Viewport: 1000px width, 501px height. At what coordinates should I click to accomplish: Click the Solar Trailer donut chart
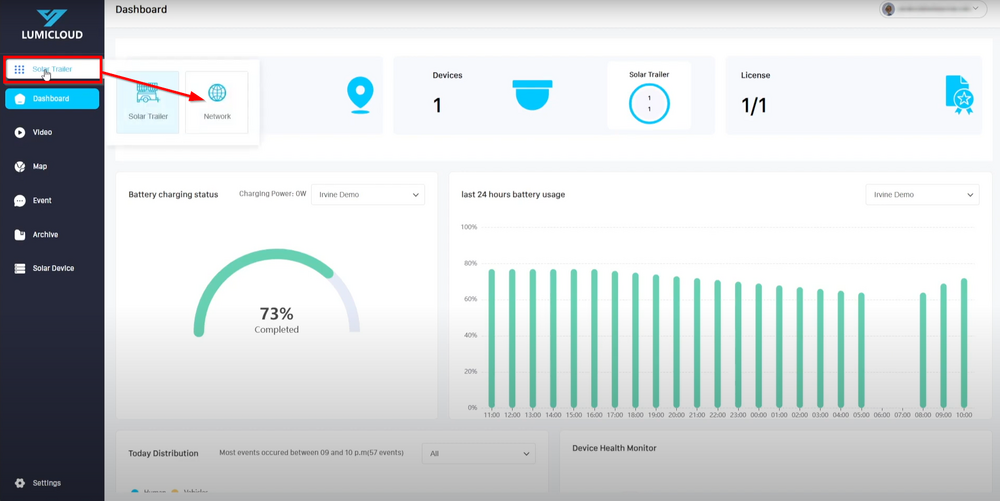coord(649,103)
